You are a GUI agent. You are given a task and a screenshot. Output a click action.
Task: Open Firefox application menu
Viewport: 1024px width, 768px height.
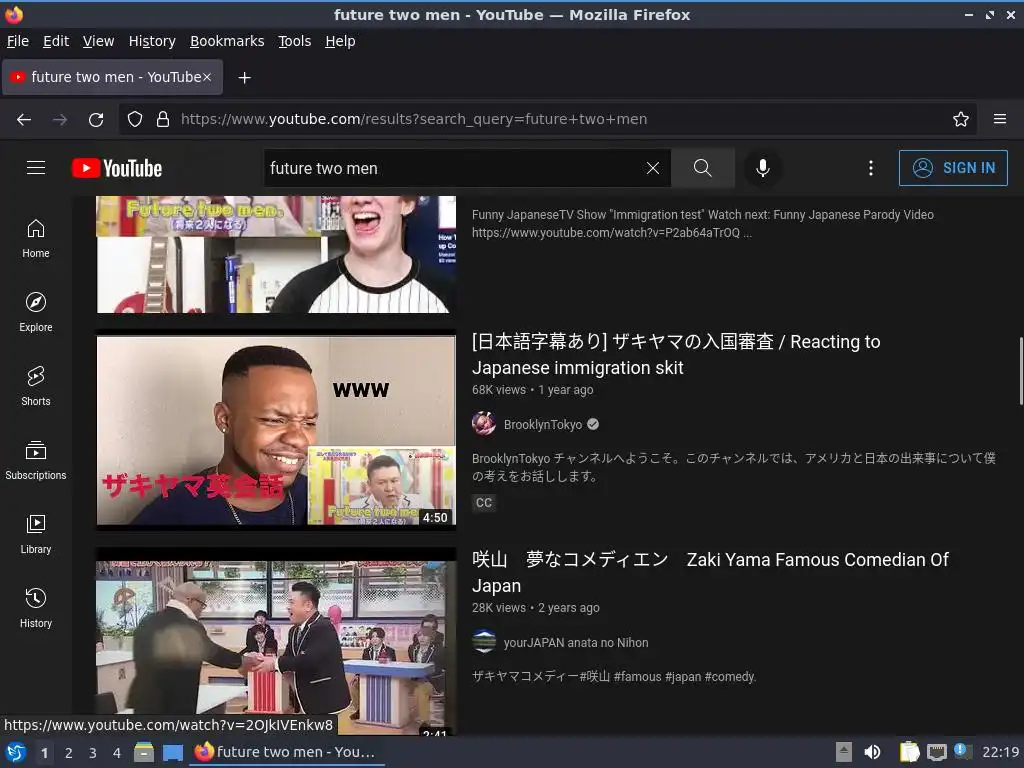(x=1000, y=119)
